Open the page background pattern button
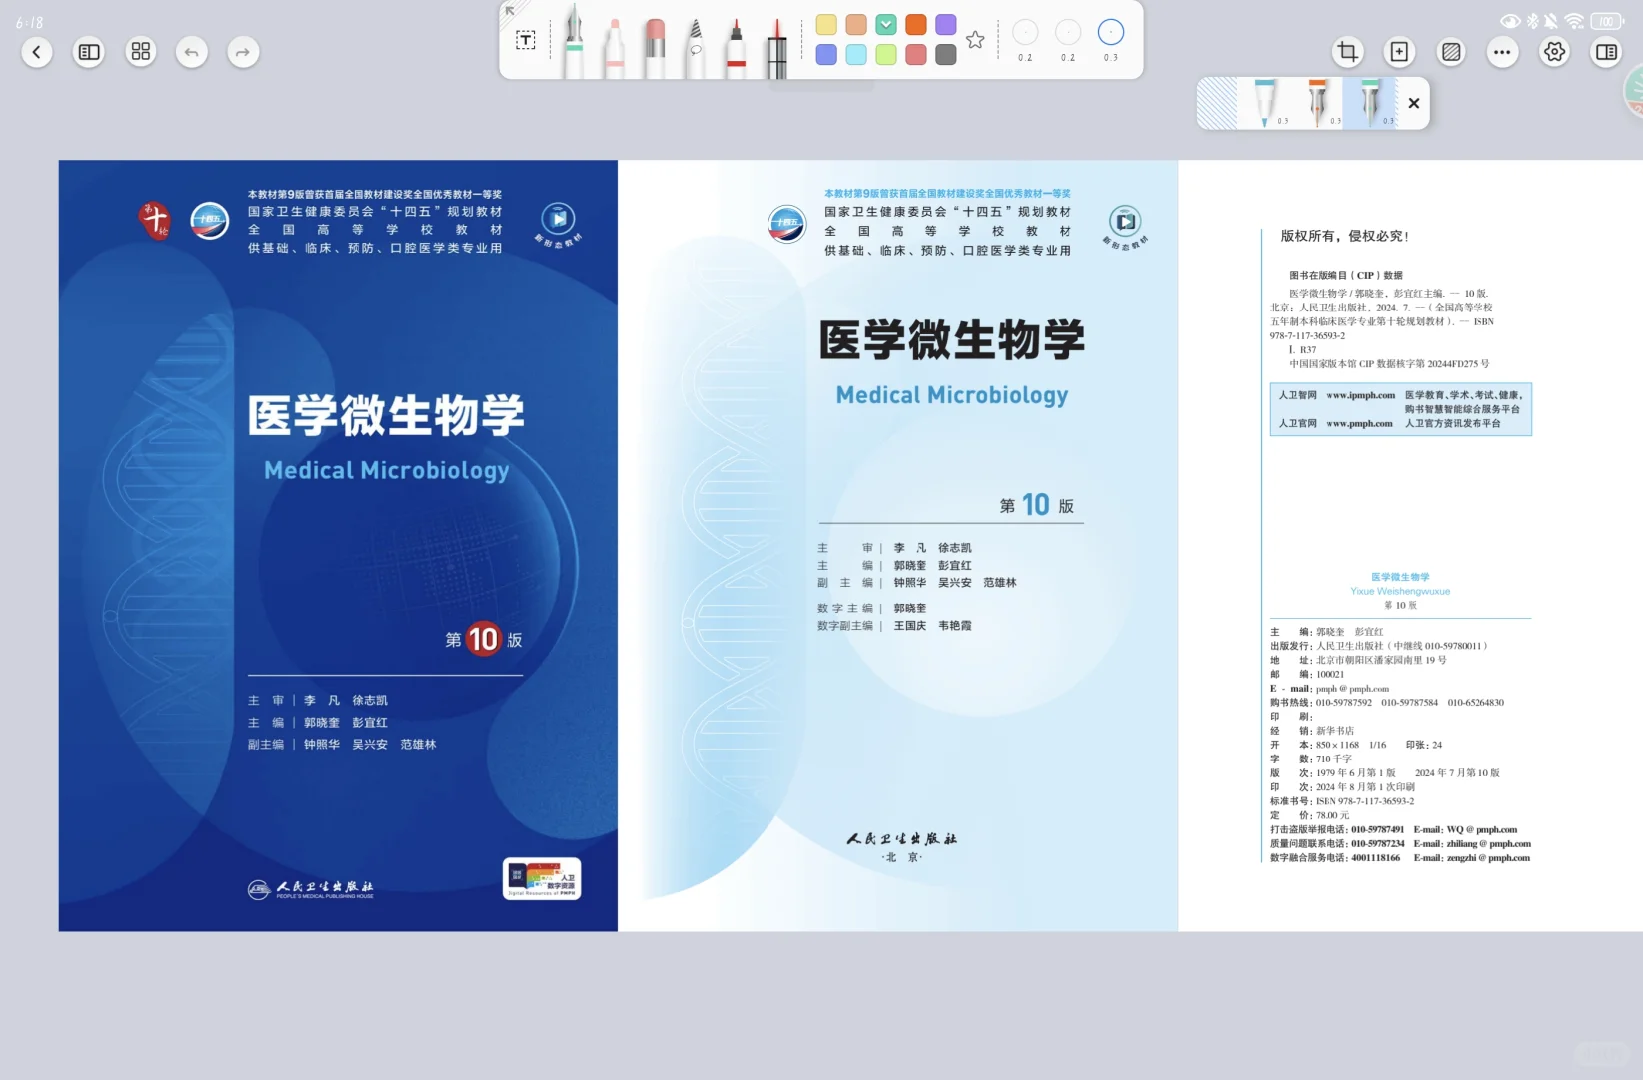Viewport: 1643px width, 1080px height. click(x=1451, y=52)
